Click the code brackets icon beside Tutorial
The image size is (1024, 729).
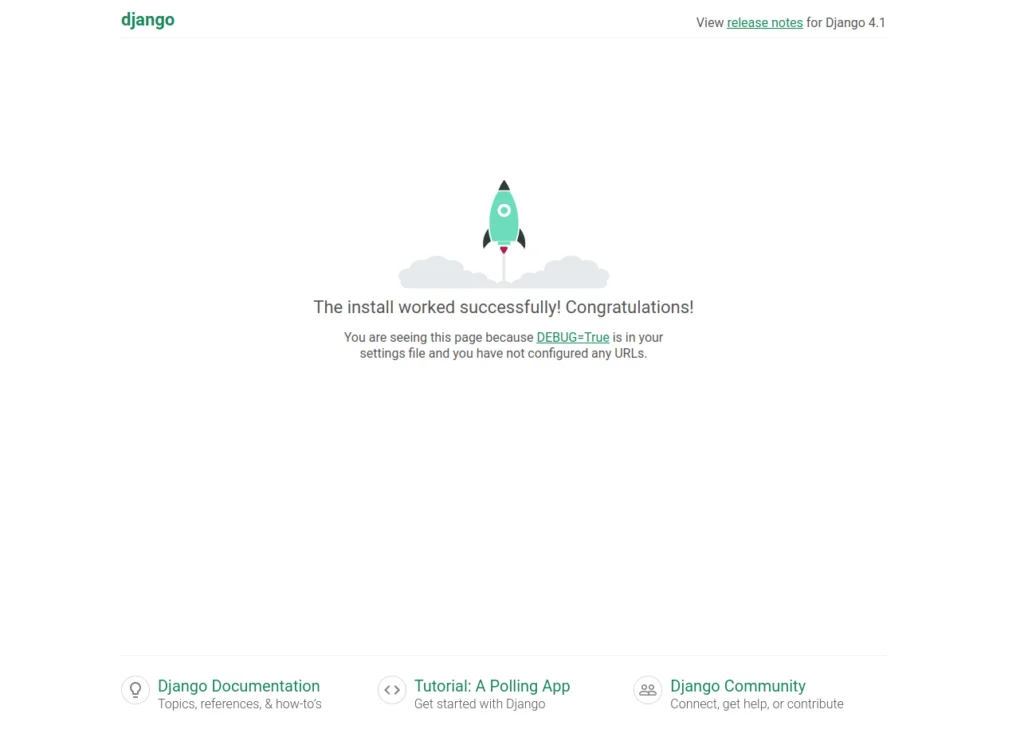(x=392, y=690)
